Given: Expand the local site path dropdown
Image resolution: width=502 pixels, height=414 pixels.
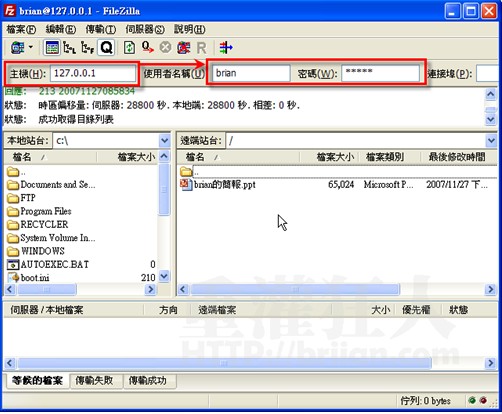Looking at the screenshot, I should click(165, 141).
